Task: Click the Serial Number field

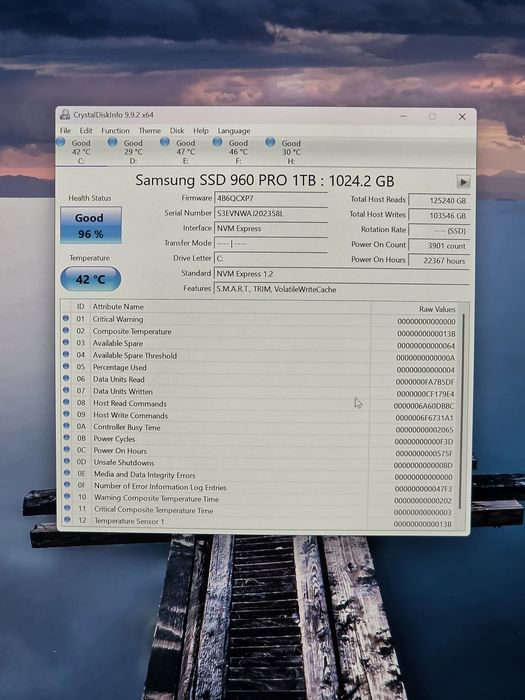Action: tap(271, 213)
